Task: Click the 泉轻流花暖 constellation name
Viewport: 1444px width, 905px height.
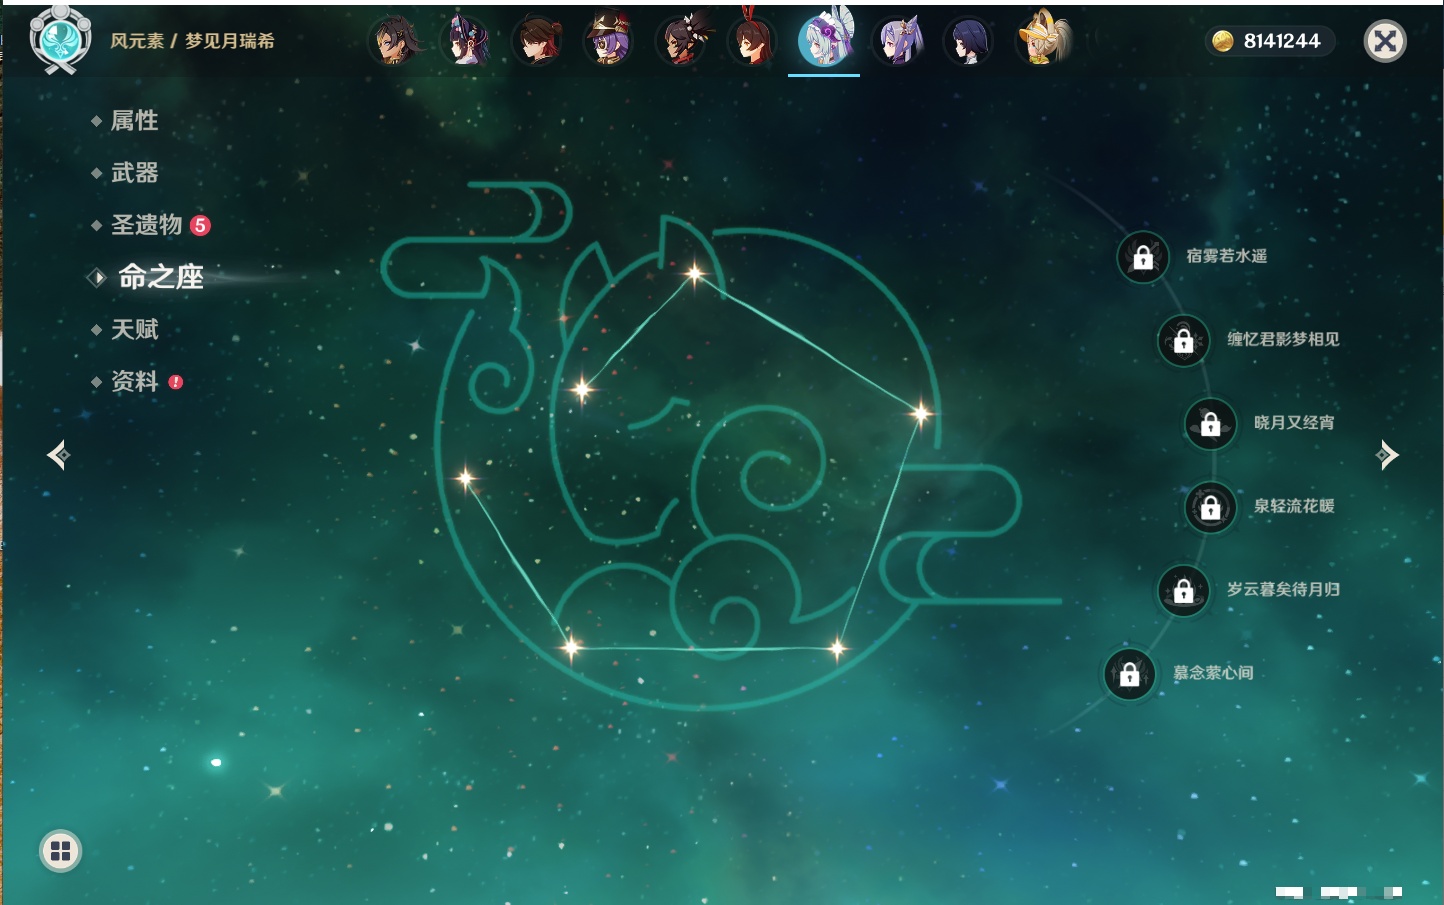Action: click(1294, 506)
